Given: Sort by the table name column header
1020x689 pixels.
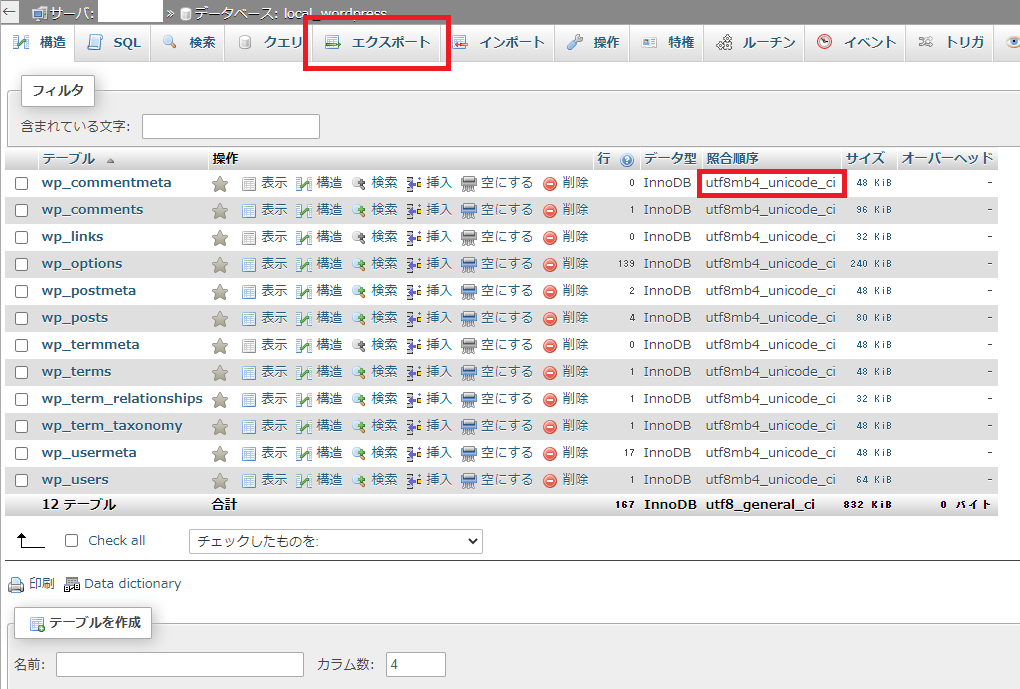Looking at the screenshot, I should (x=68, y=159).
